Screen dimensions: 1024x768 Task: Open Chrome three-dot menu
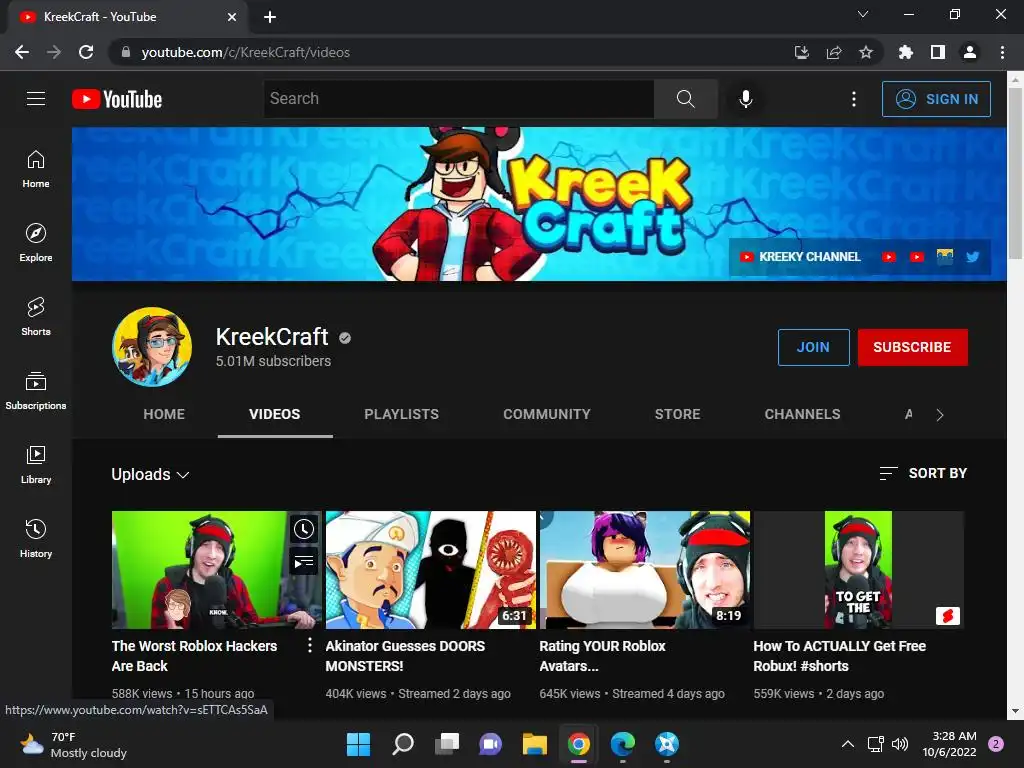click(x=1002, y=52)
